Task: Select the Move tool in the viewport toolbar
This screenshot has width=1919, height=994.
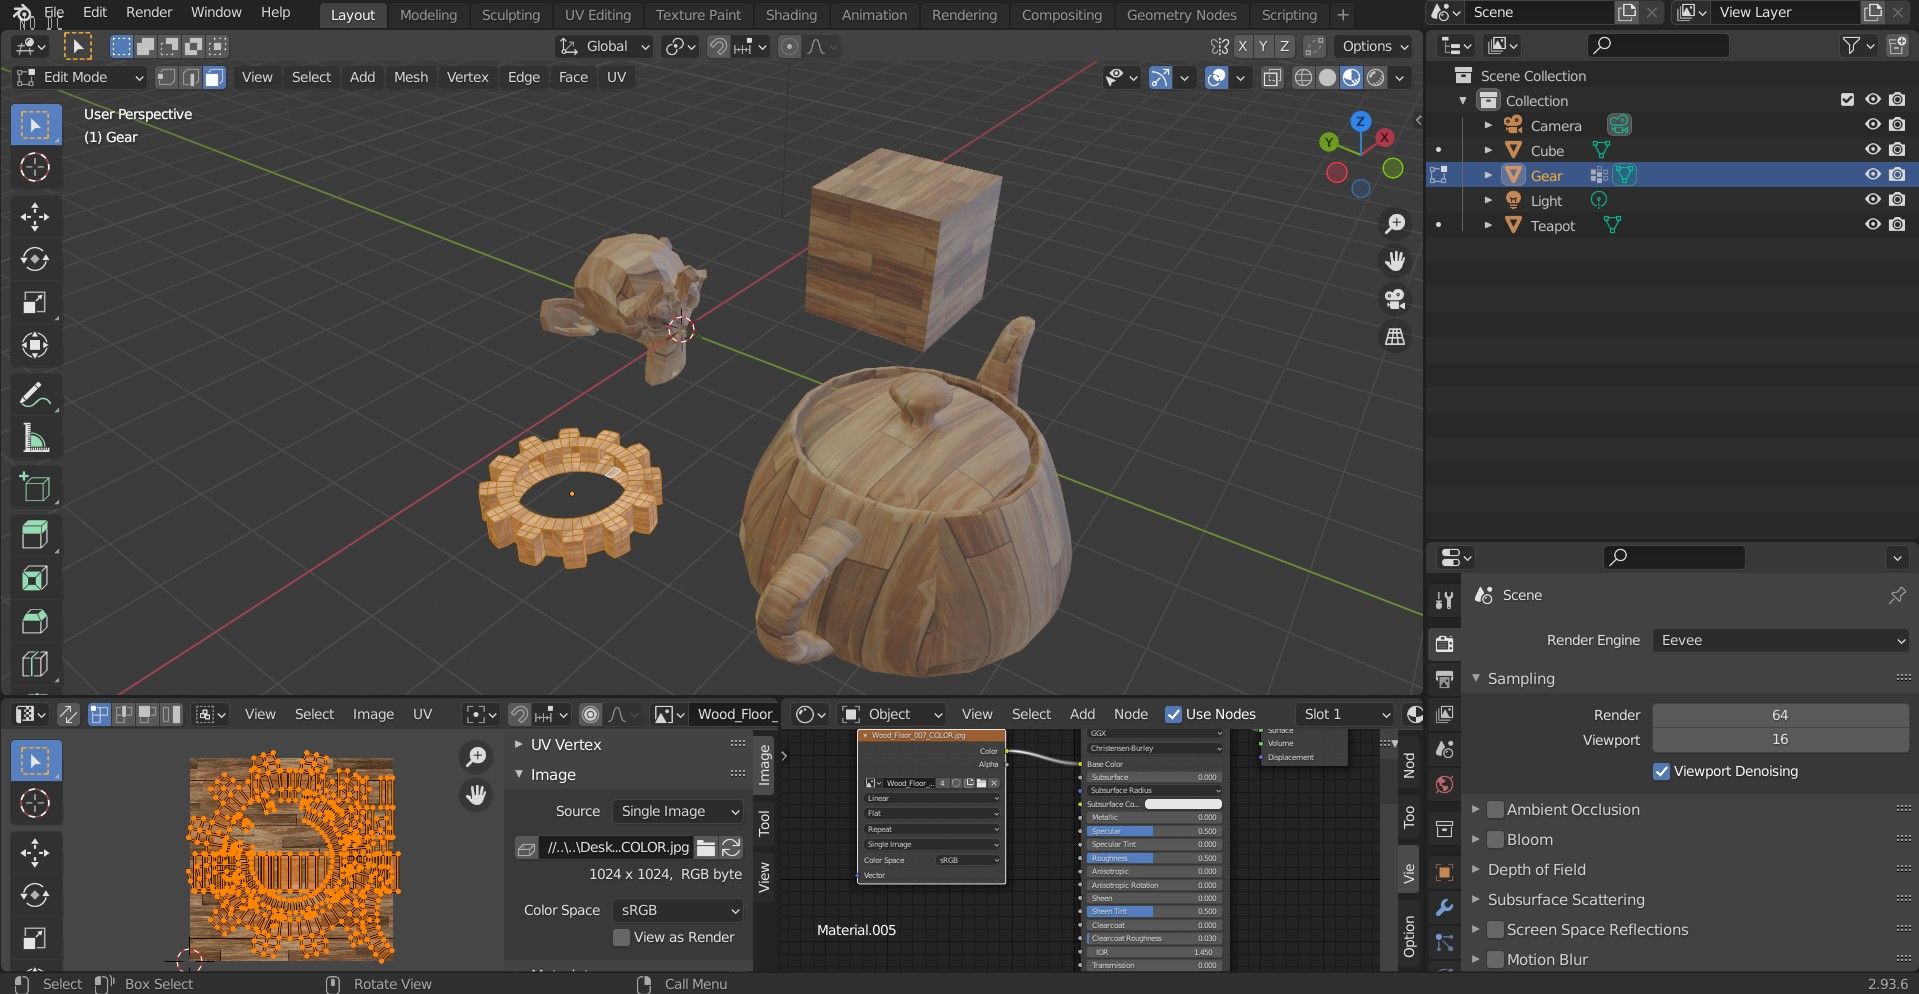Action: [35, 216]
